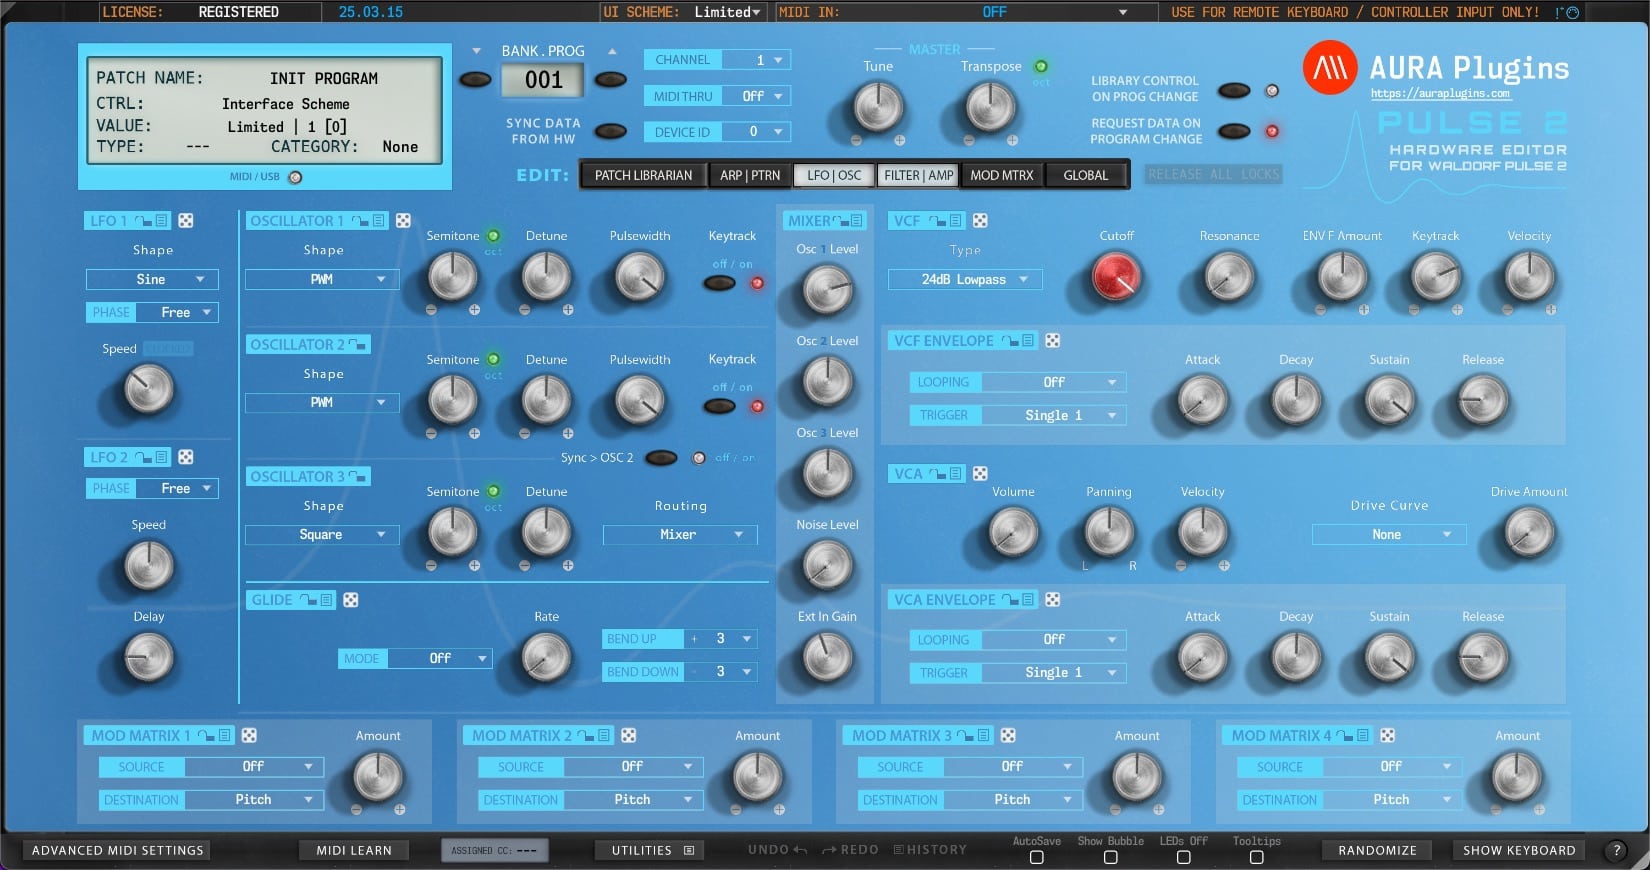Screen dimensions: 1650x870
Task: Click the Mod Matrix 3 dice icon
Action: pyautogui.click(x=1008, y=736)
